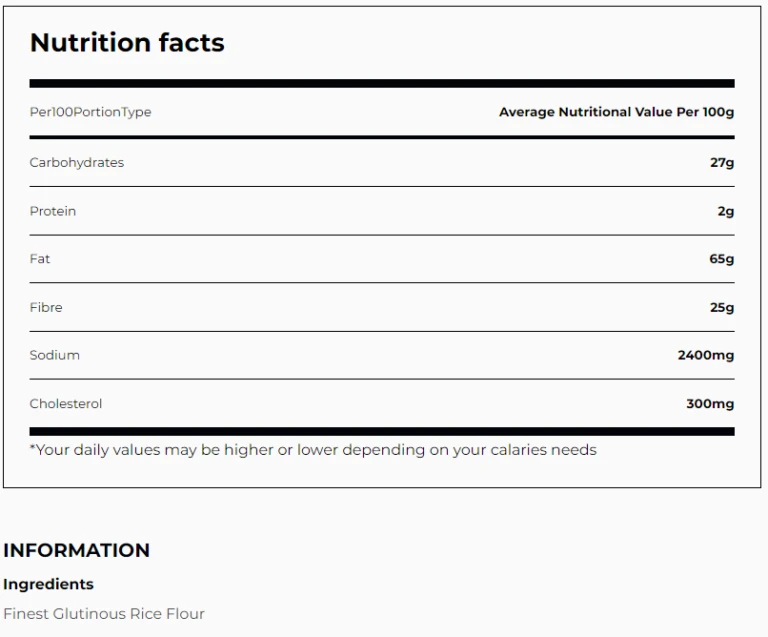Select the 25g fibre value
768x637 pixels.
click(x=722, y=307)
